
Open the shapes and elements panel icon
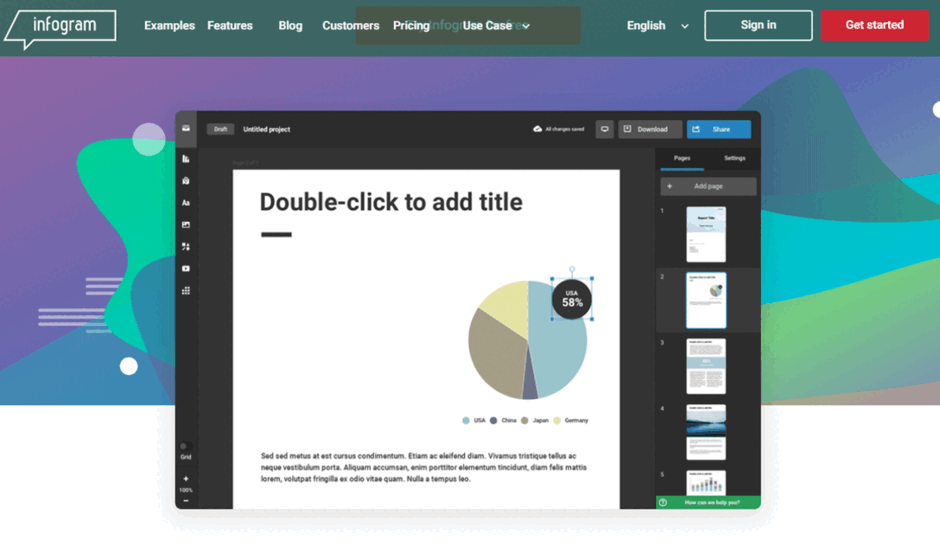pos(186,246)
